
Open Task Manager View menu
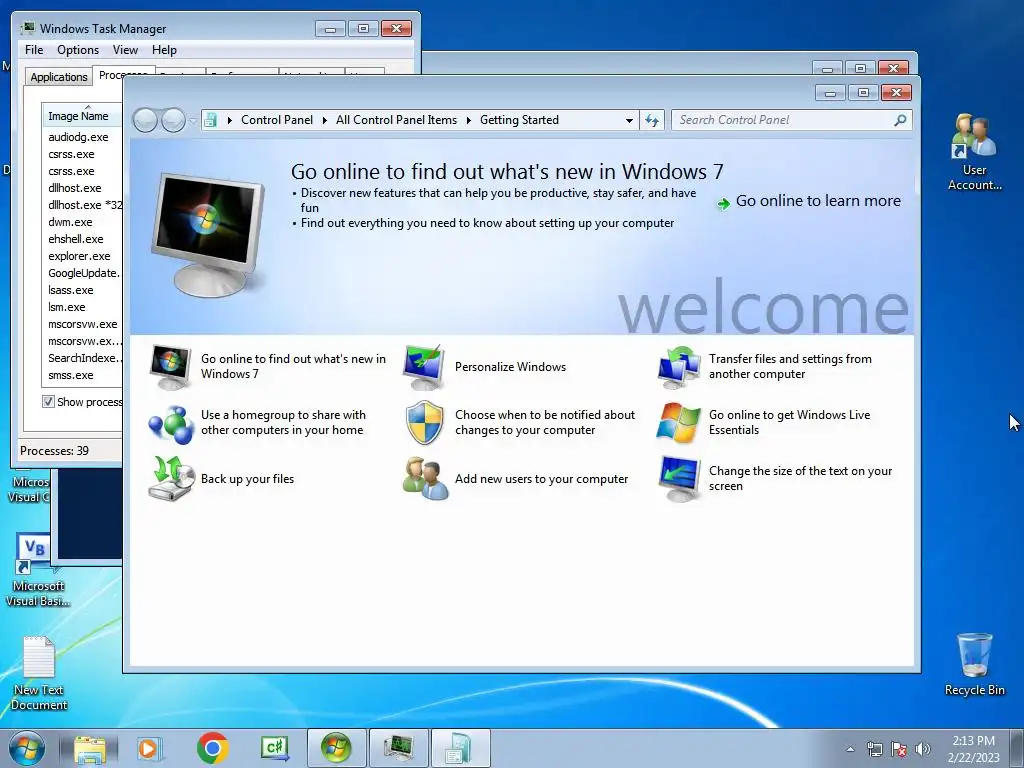125,50
